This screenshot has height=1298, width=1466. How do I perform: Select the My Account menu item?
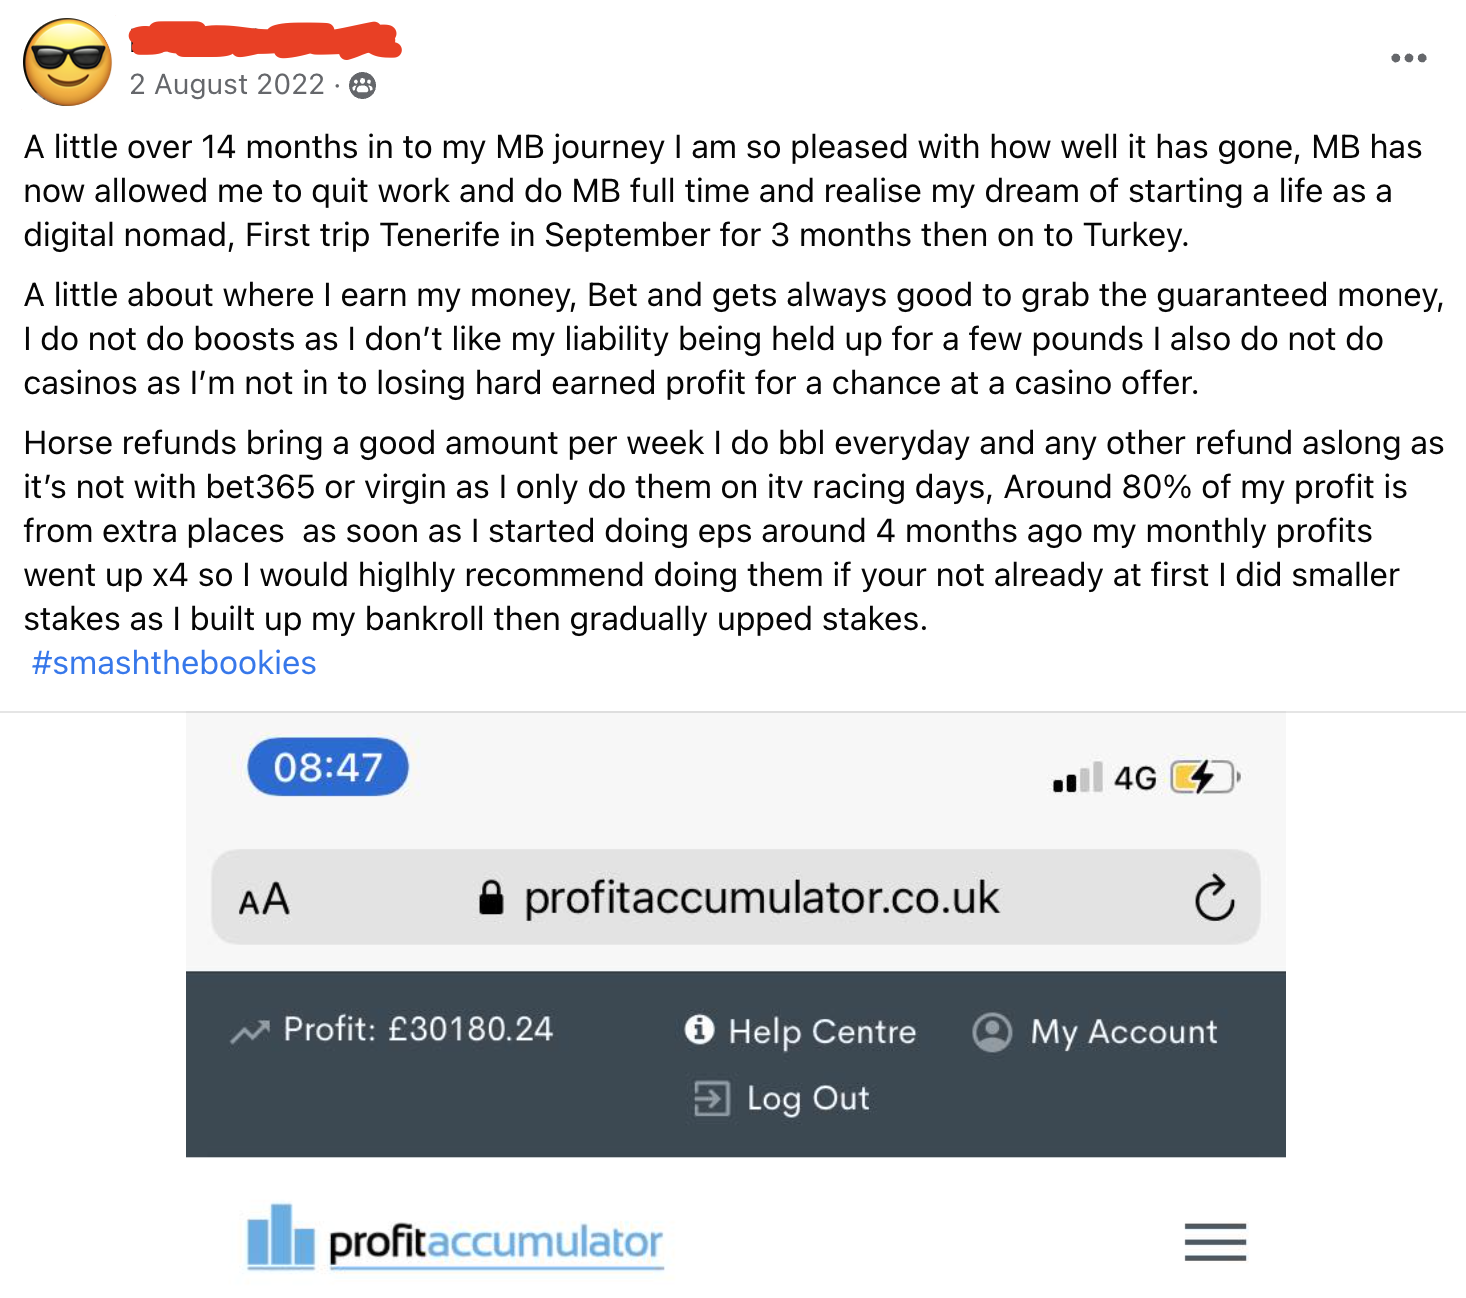tap(1124, 1031)
